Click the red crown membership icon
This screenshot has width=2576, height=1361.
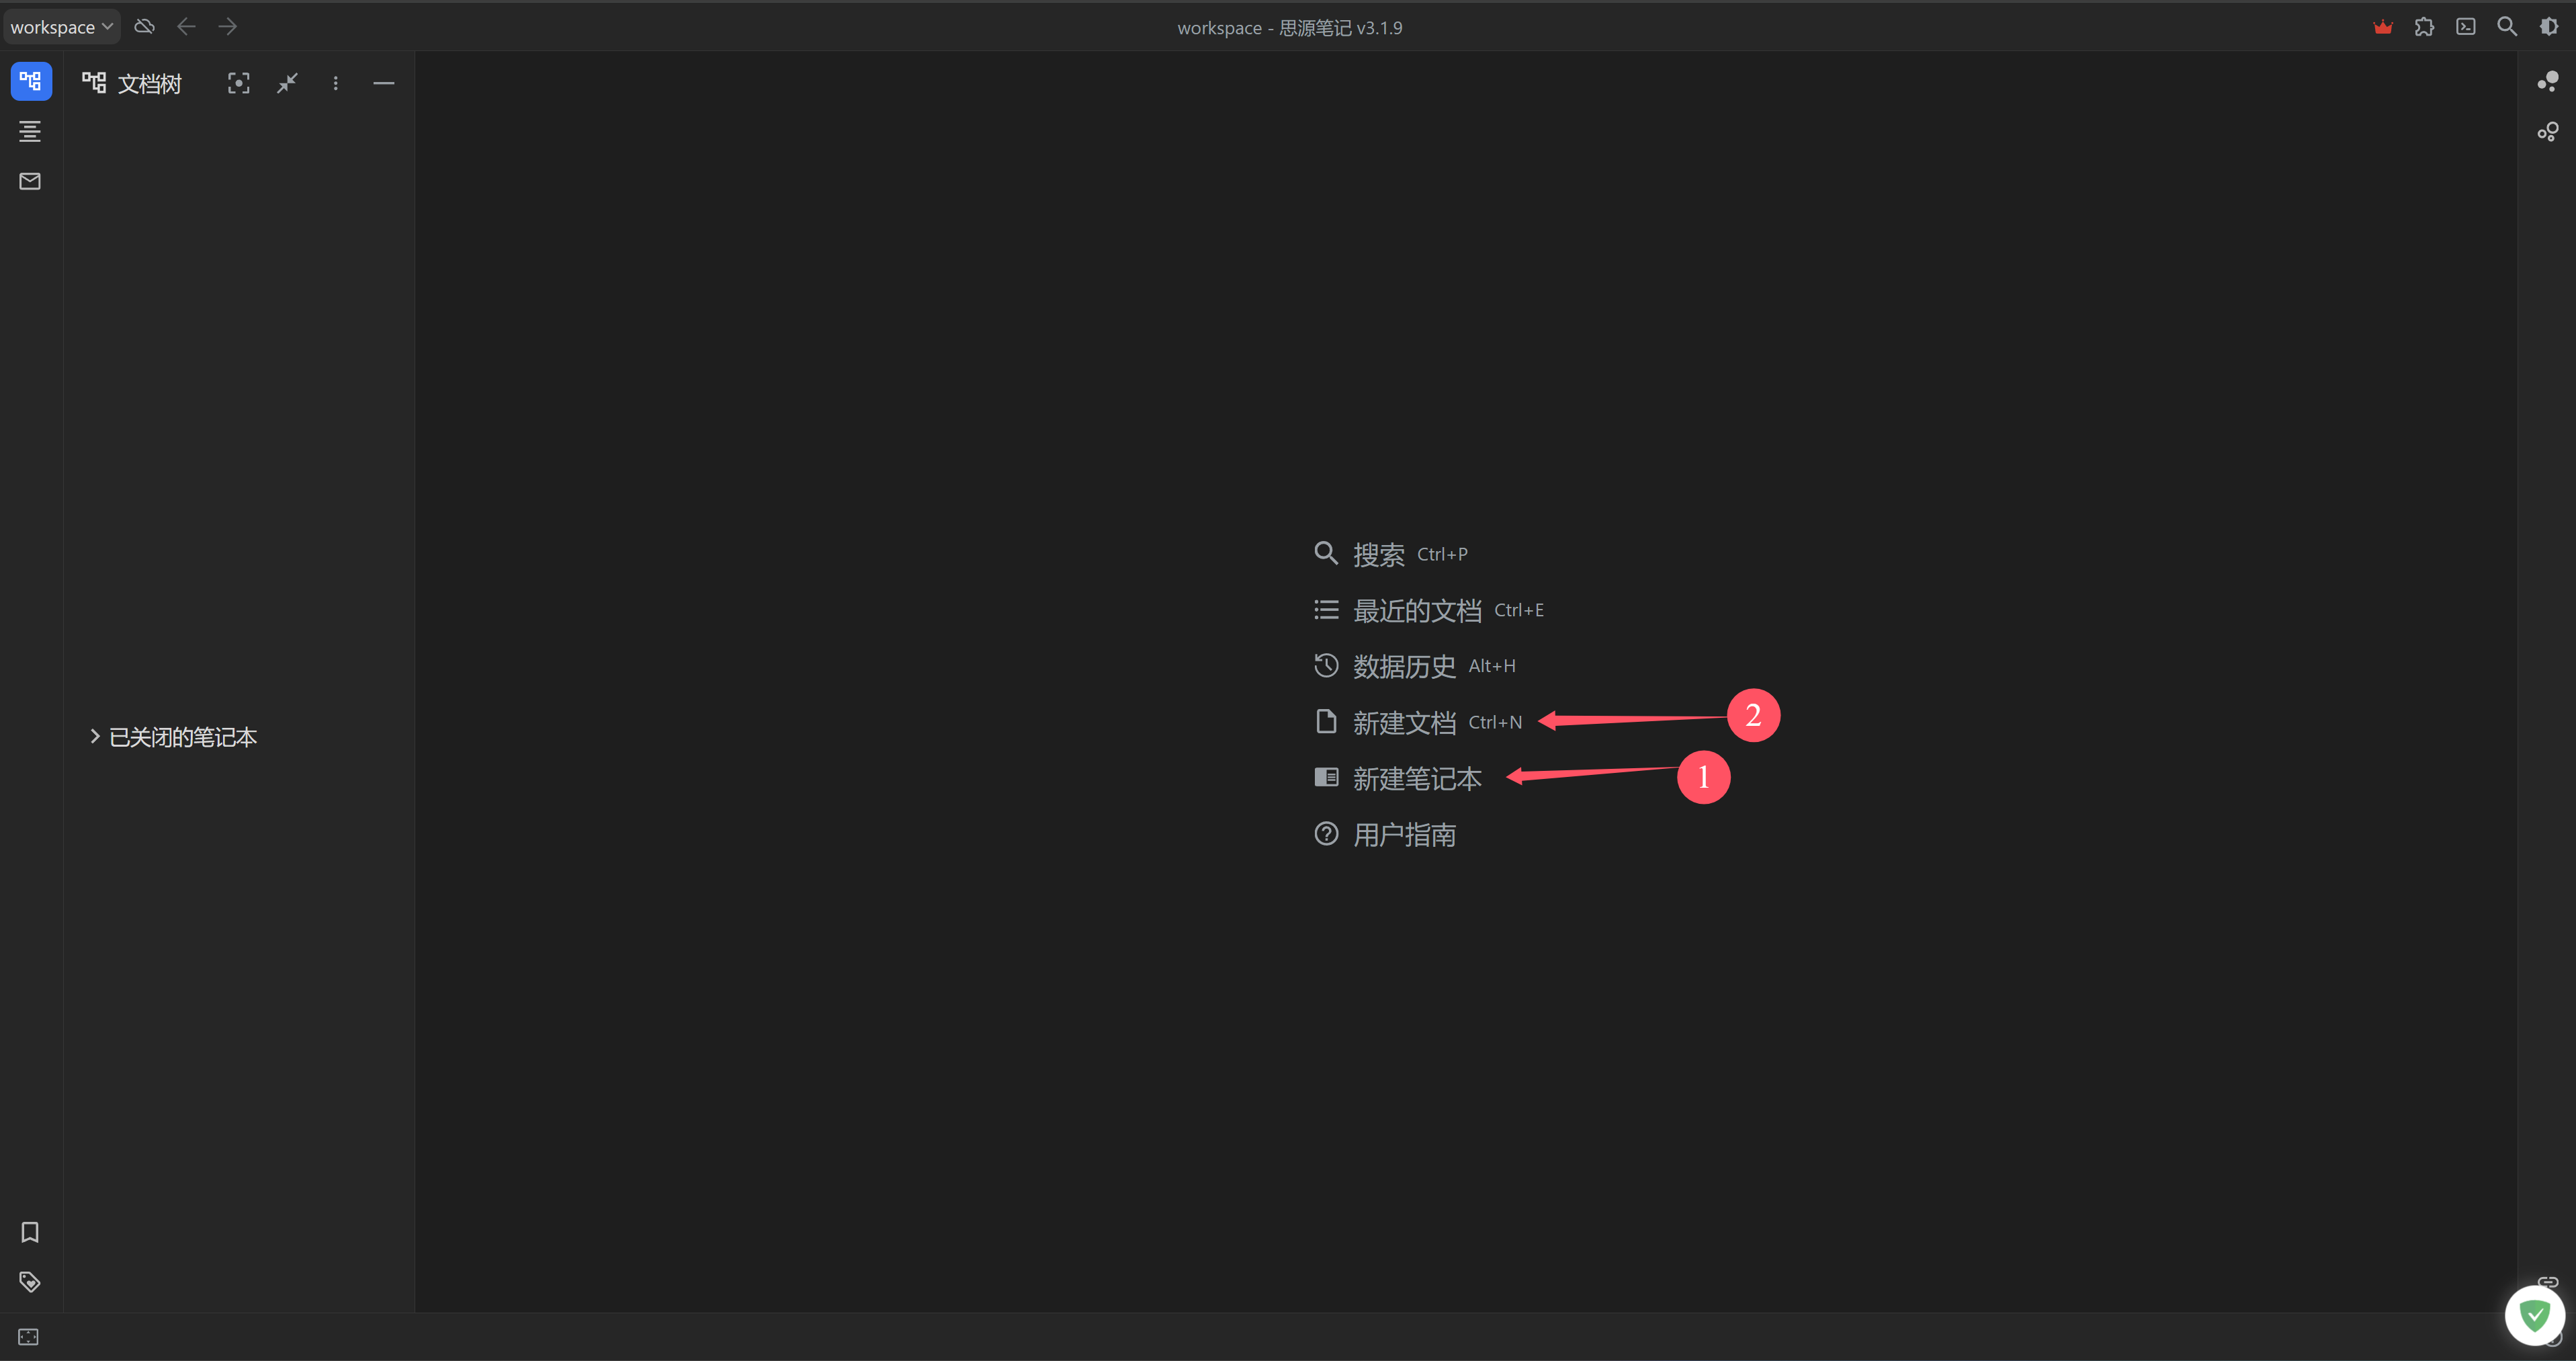(2383, 27)
